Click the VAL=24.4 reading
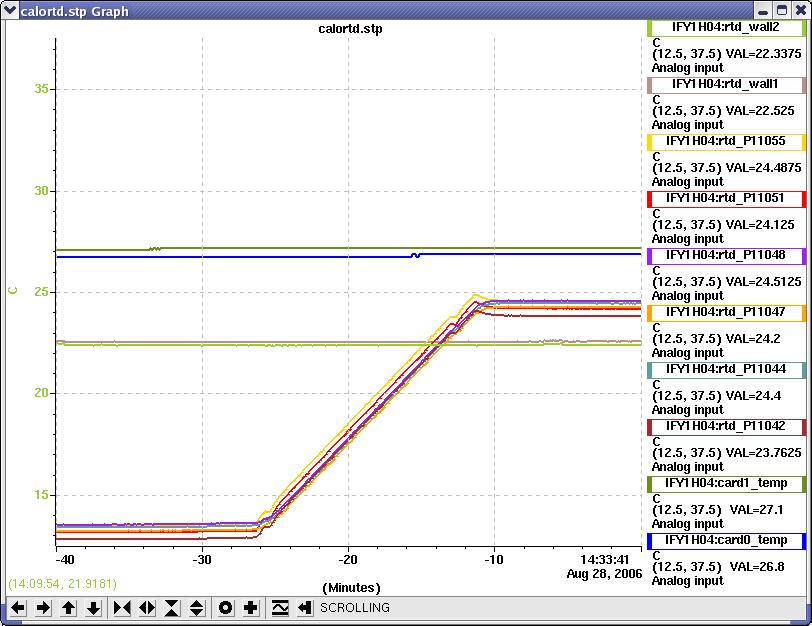Screen dimensions: 812x626 [753, 396]
